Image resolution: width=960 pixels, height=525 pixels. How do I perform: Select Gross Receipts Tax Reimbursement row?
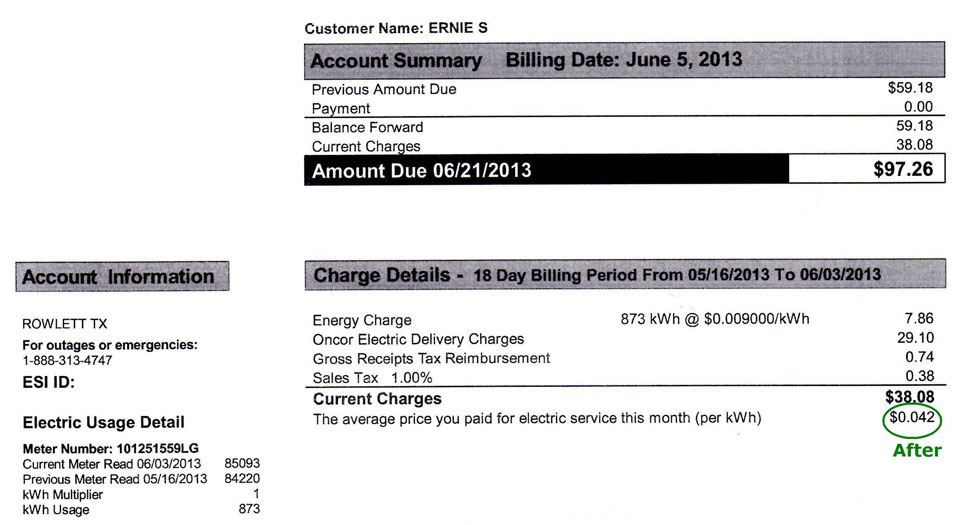pyautogui.click(x=623, y=358)
